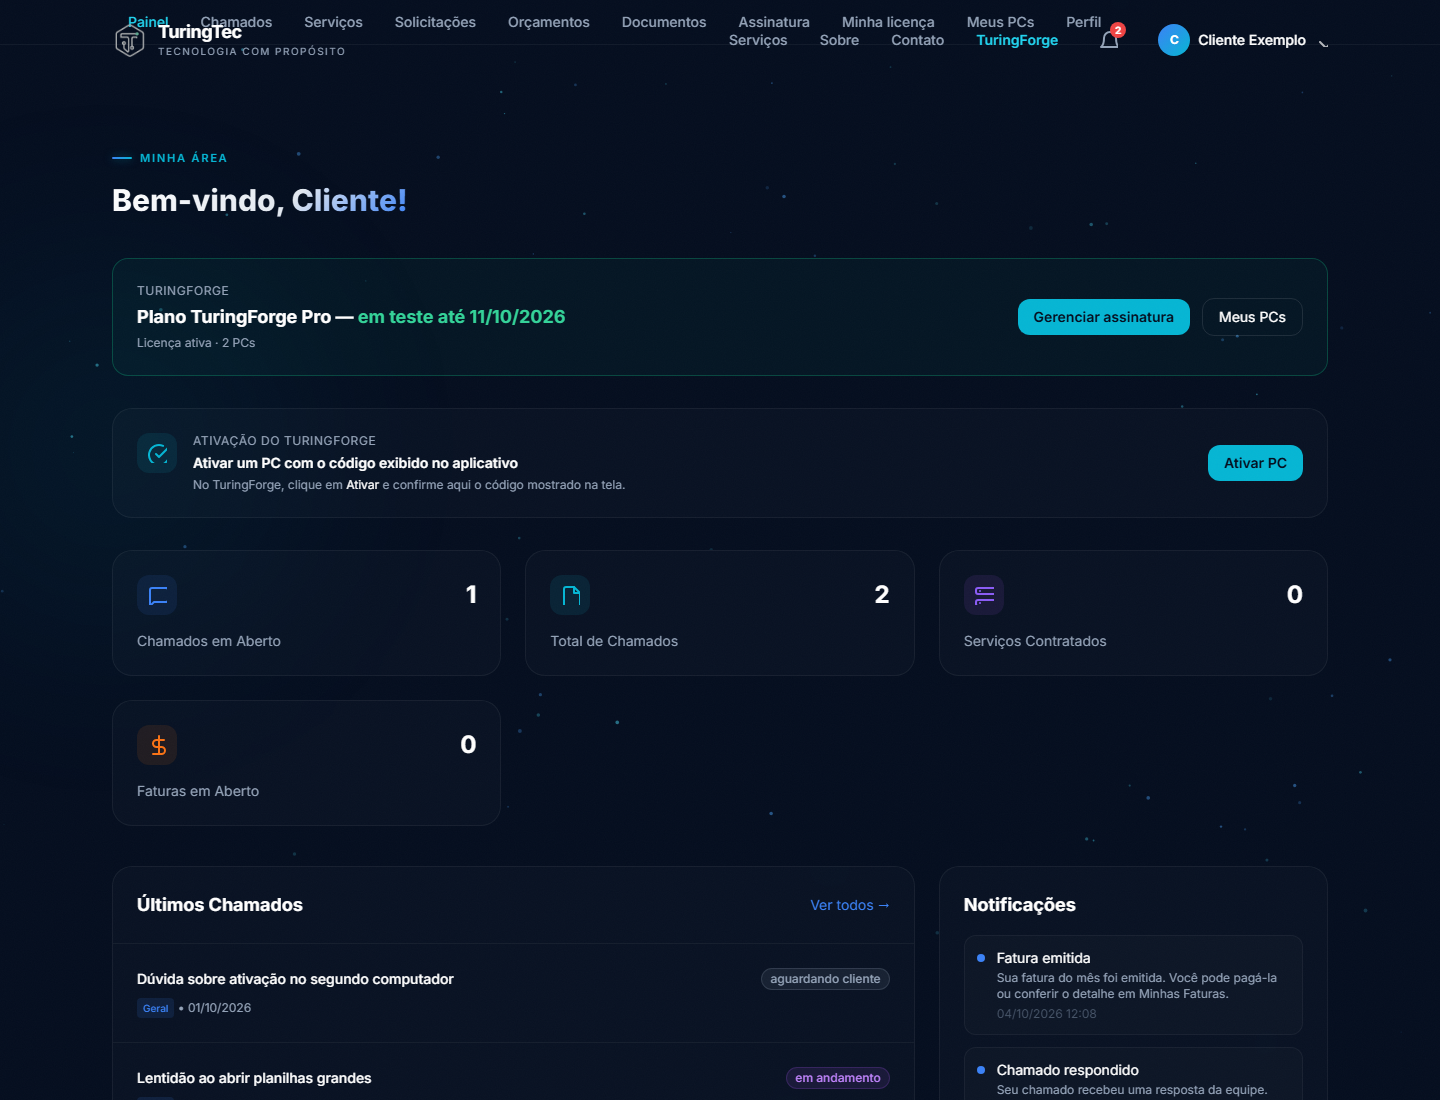Click the Bem-vindo, Cliente! heading
This screenshot has height=1100, width=1440.
point(259,201)
